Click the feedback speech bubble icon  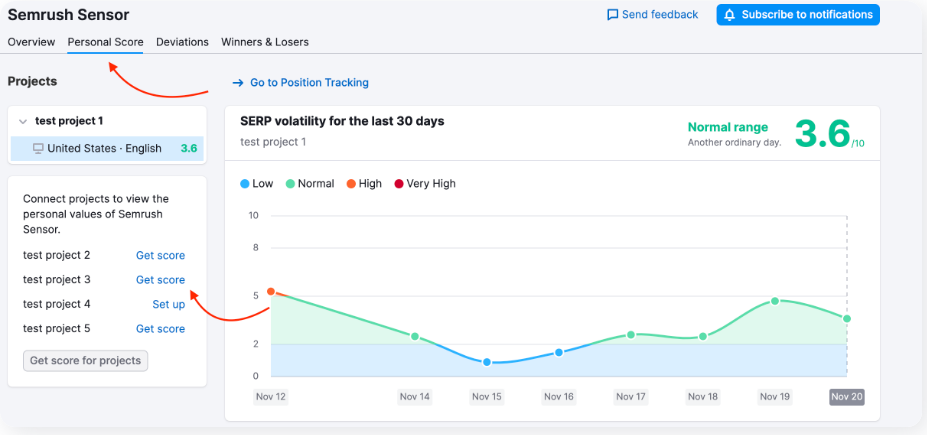tap(612, 15)
